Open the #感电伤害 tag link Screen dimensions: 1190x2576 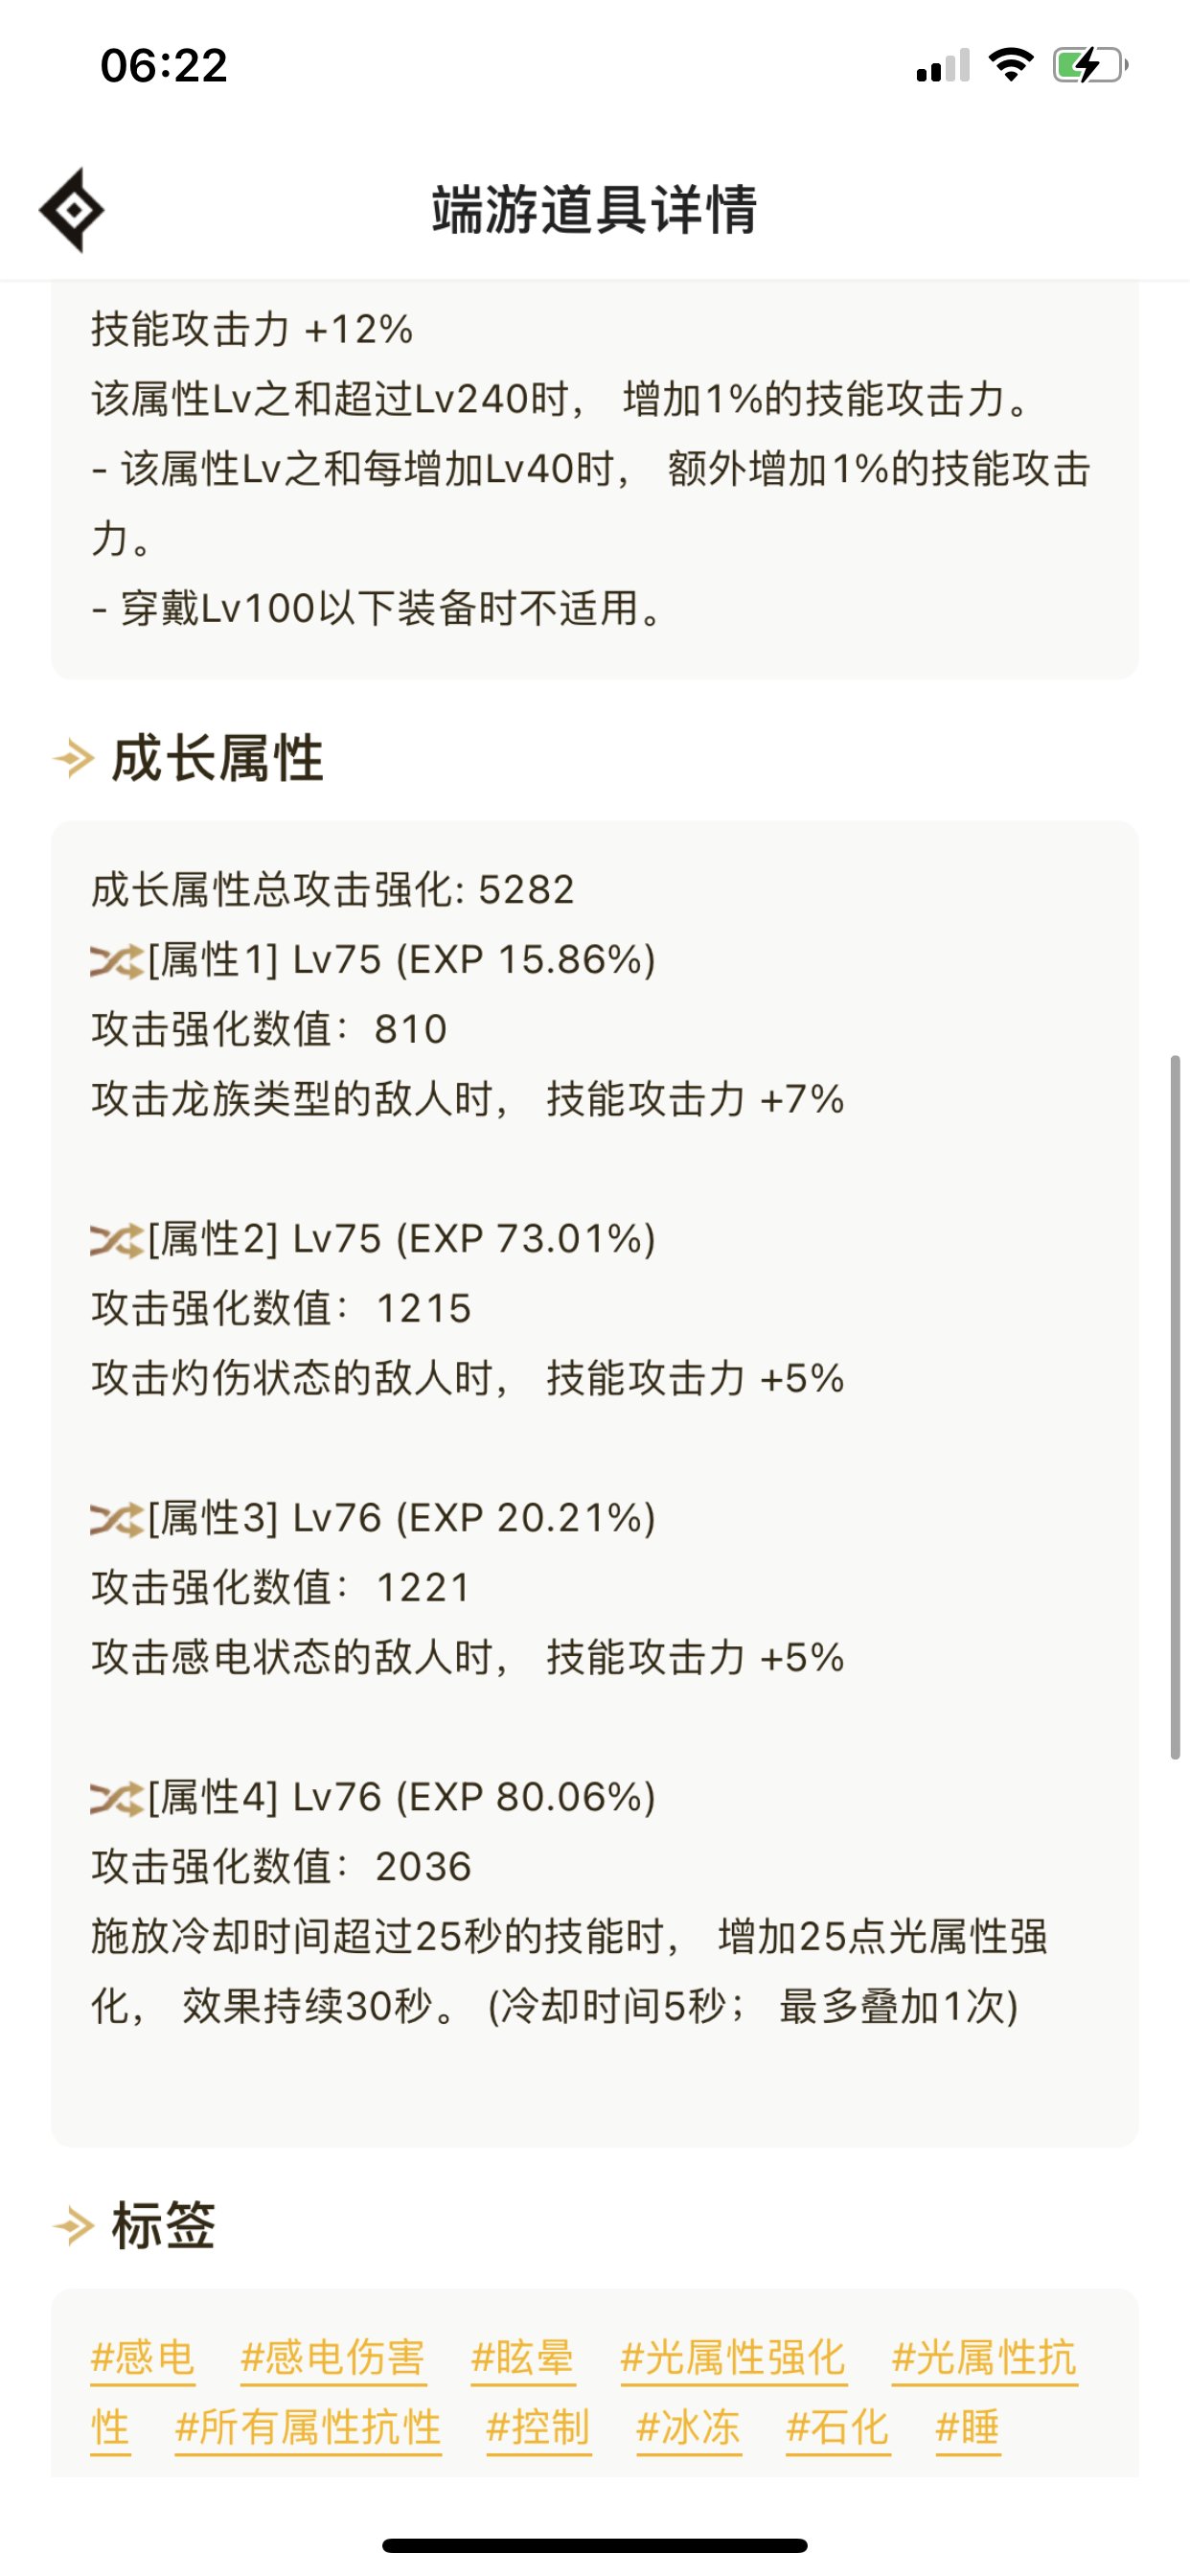[x=332, y=2357]
